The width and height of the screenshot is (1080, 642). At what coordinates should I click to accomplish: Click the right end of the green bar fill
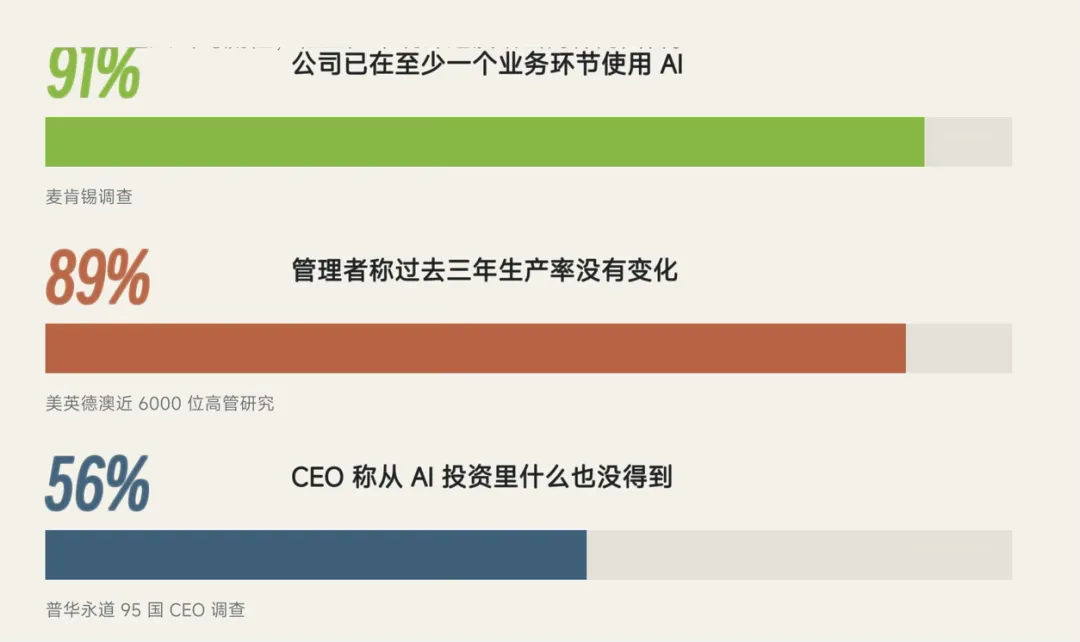tap(921, 142)
